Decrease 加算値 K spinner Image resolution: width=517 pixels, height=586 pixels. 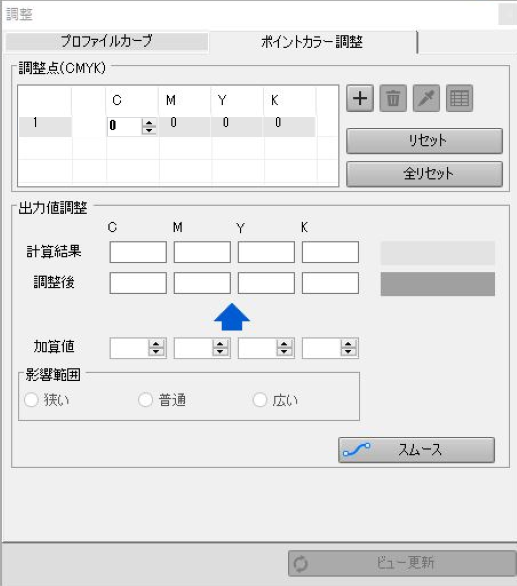(x=348, y=352)
